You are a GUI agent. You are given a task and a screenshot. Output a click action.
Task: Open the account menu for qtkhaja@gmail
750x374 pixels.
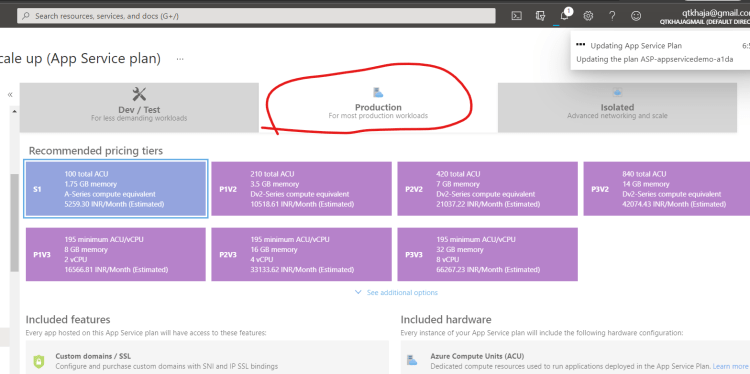pos(704,17)
